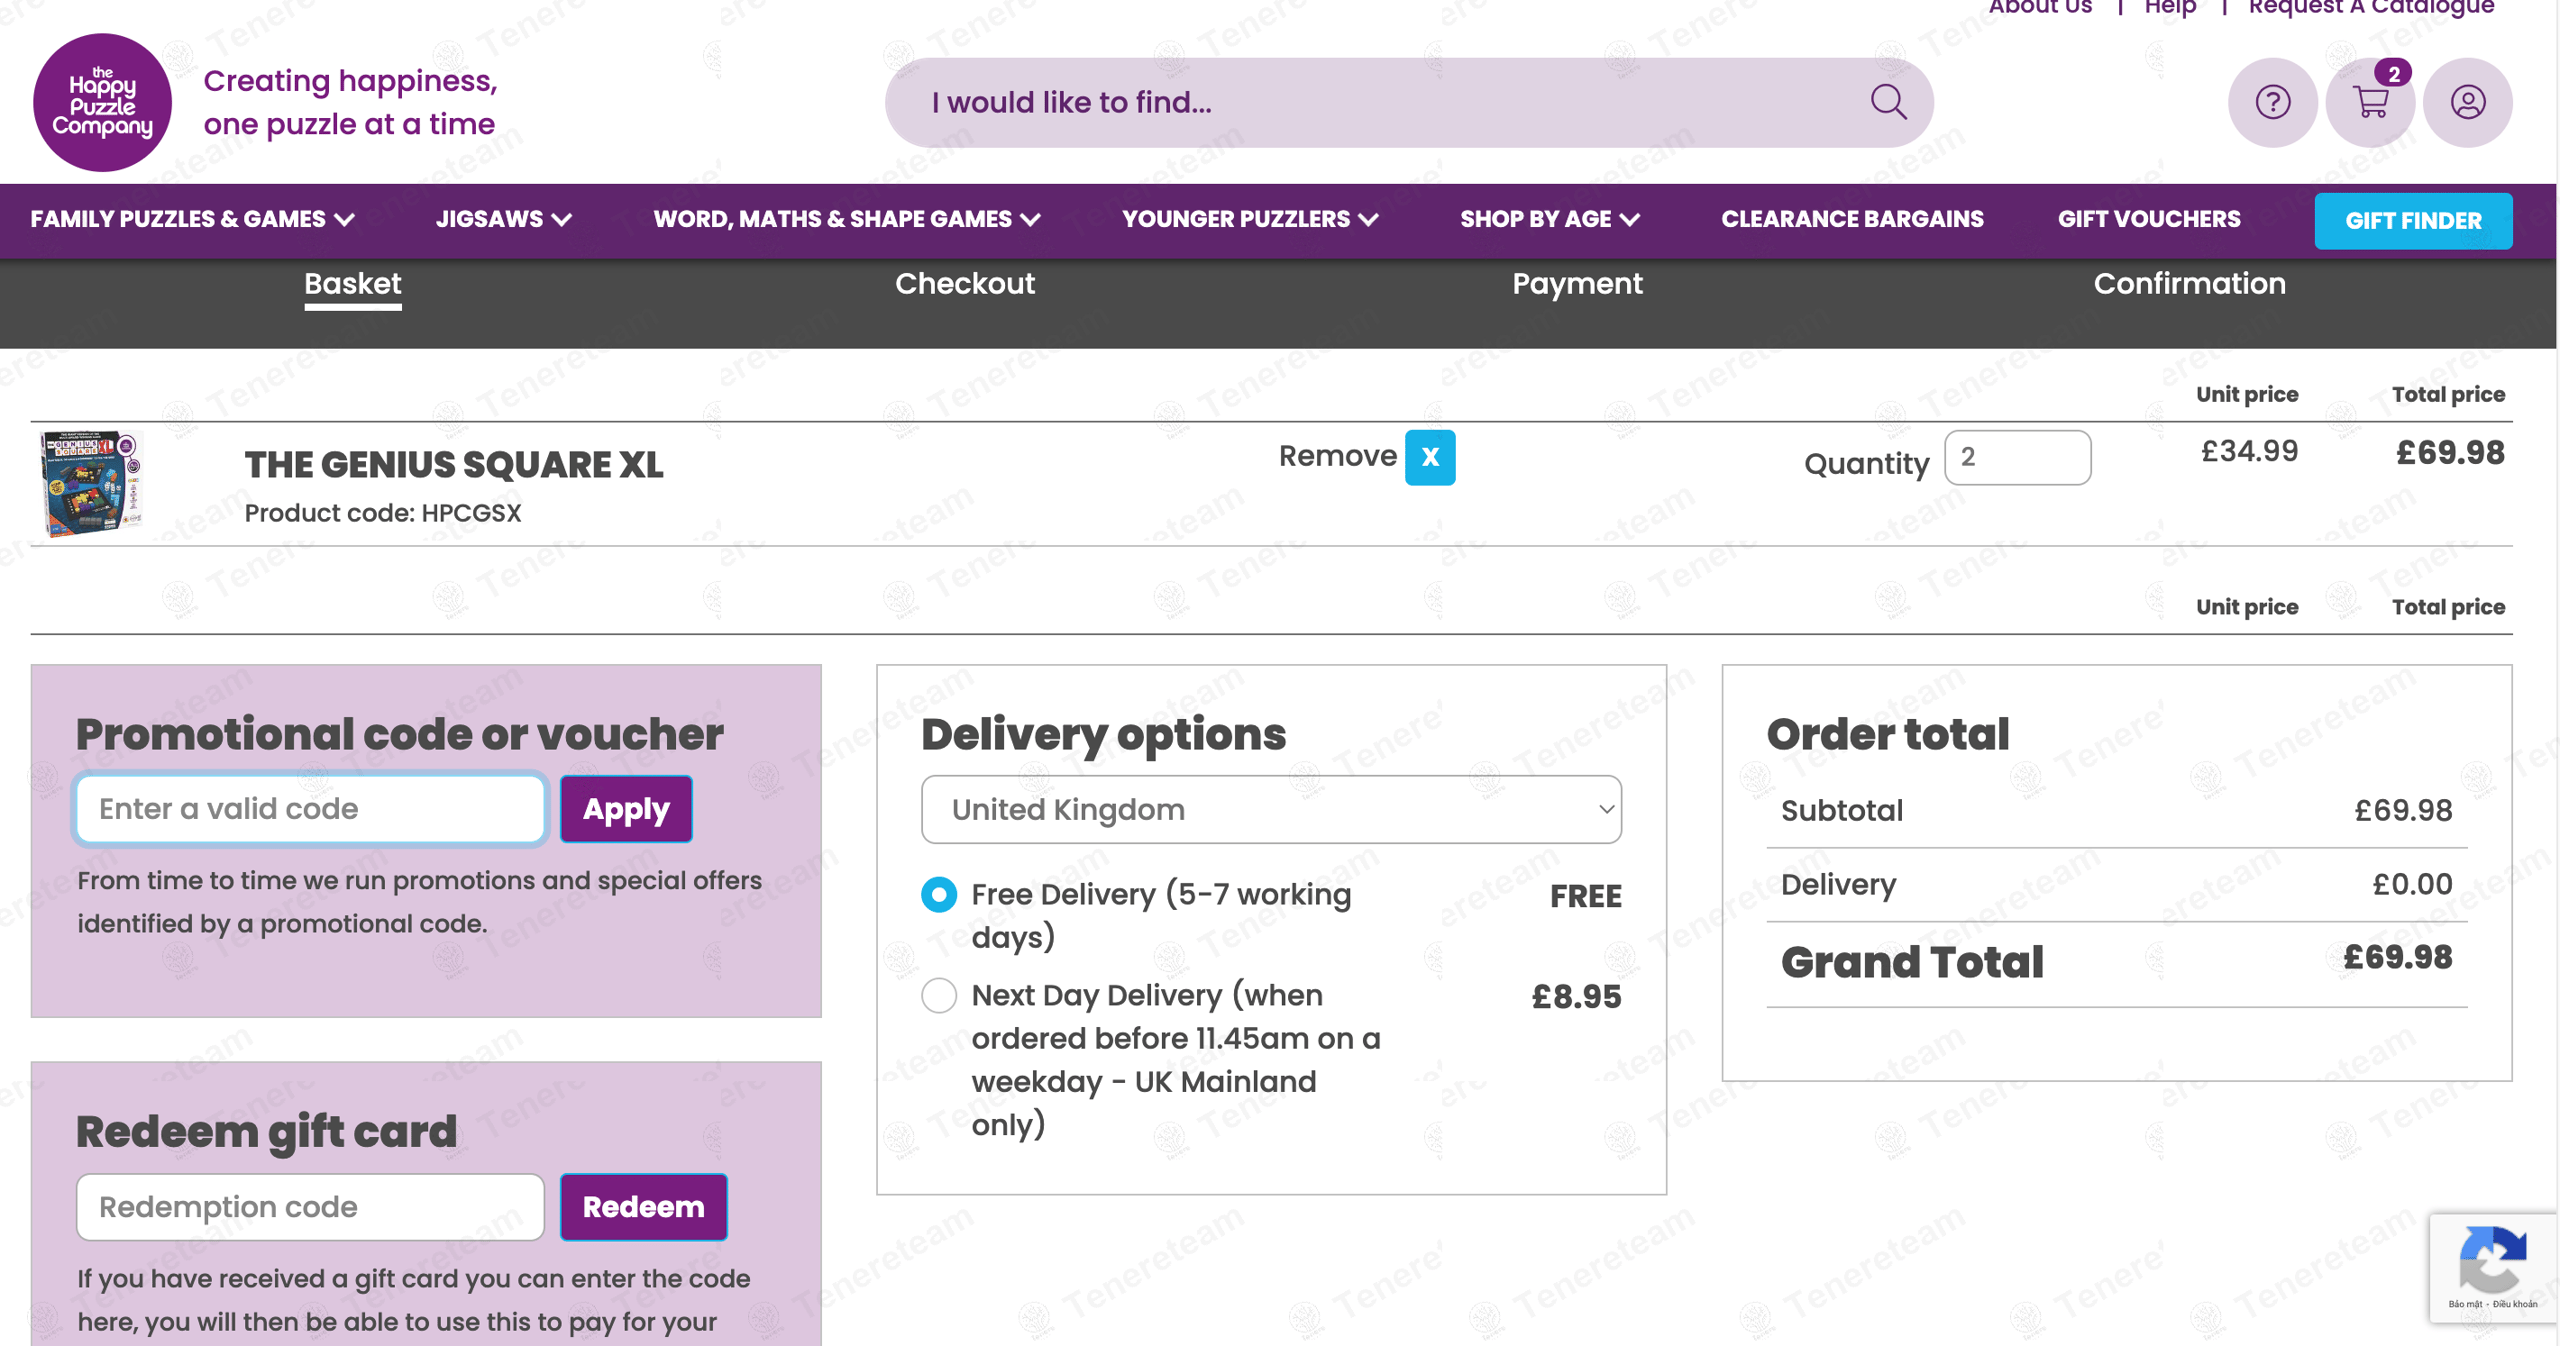2560x1346 pixels.
Task: Click the Grand Total £69.98 amount
Action: pyautogui.click(x=2397, y=957)
